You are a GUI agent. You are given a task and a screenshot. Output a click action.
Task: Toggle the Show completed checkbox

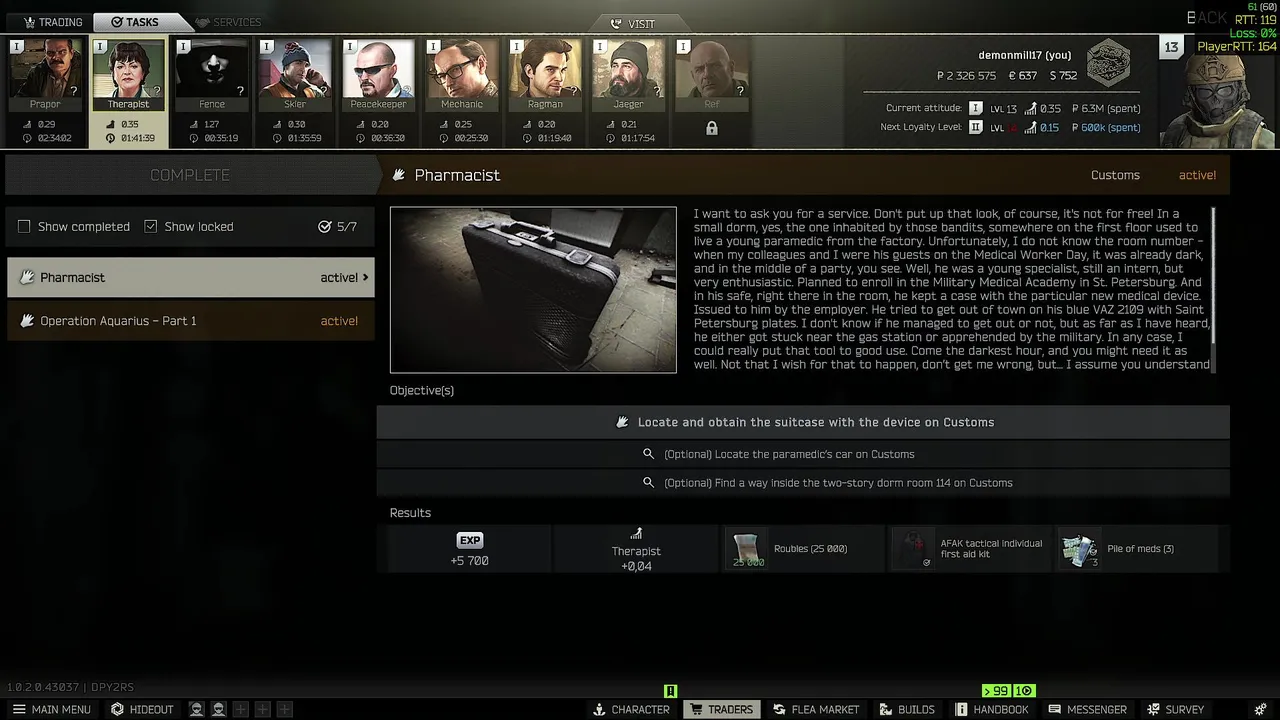[x=24, y=227]
